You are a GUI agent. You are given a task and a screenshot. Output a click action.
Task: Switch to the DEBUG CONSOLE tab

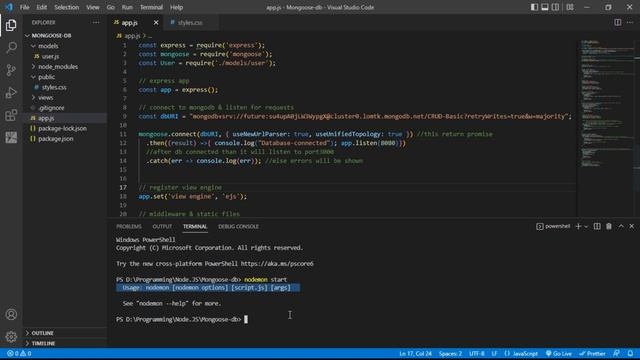point(238,226)
